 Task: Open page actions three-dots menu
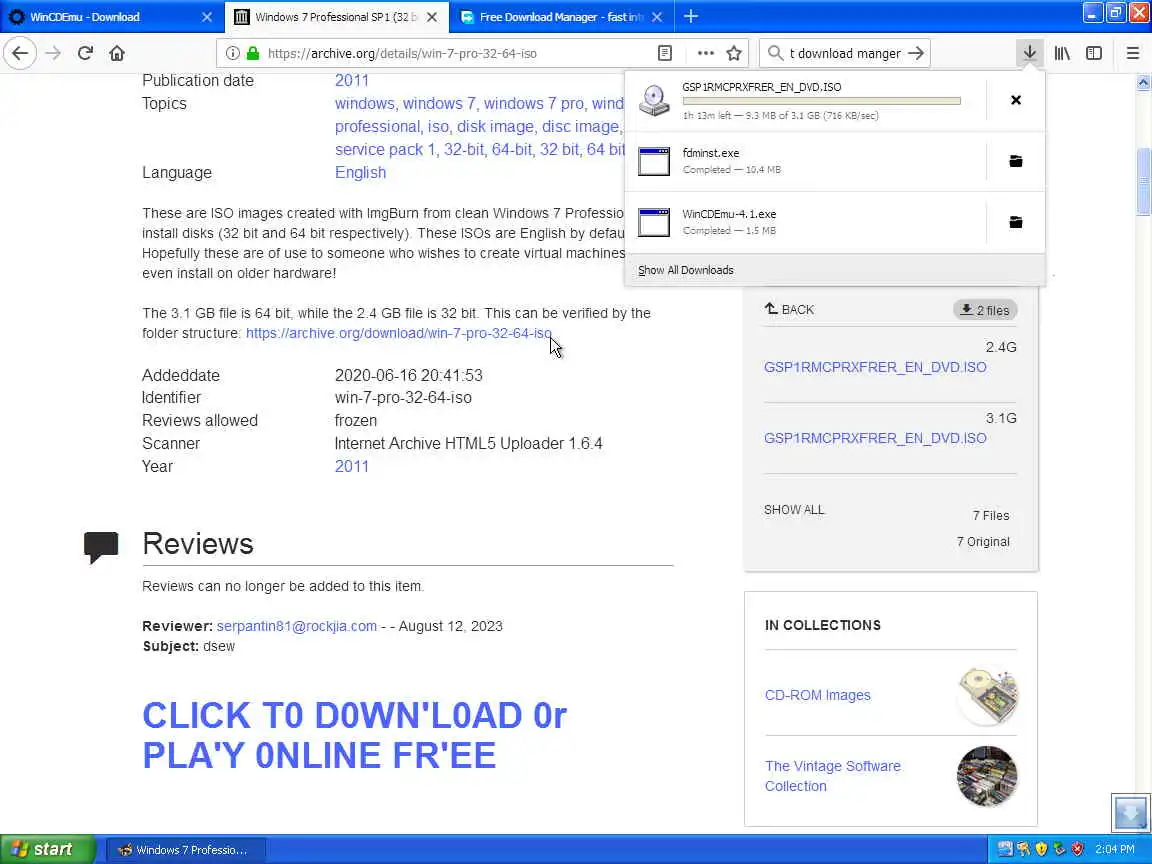pos(705,53)
